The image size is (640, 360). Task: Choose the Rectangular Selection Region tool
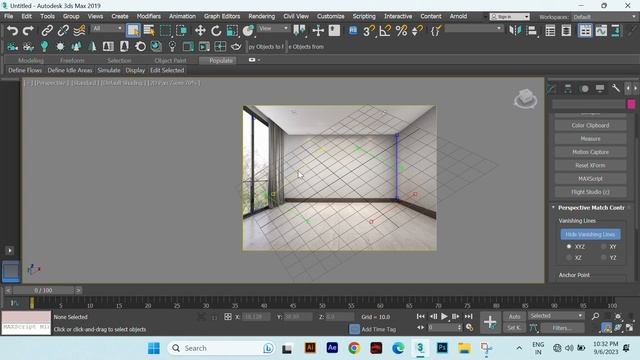pyautogui.click(x=165, y=31)
